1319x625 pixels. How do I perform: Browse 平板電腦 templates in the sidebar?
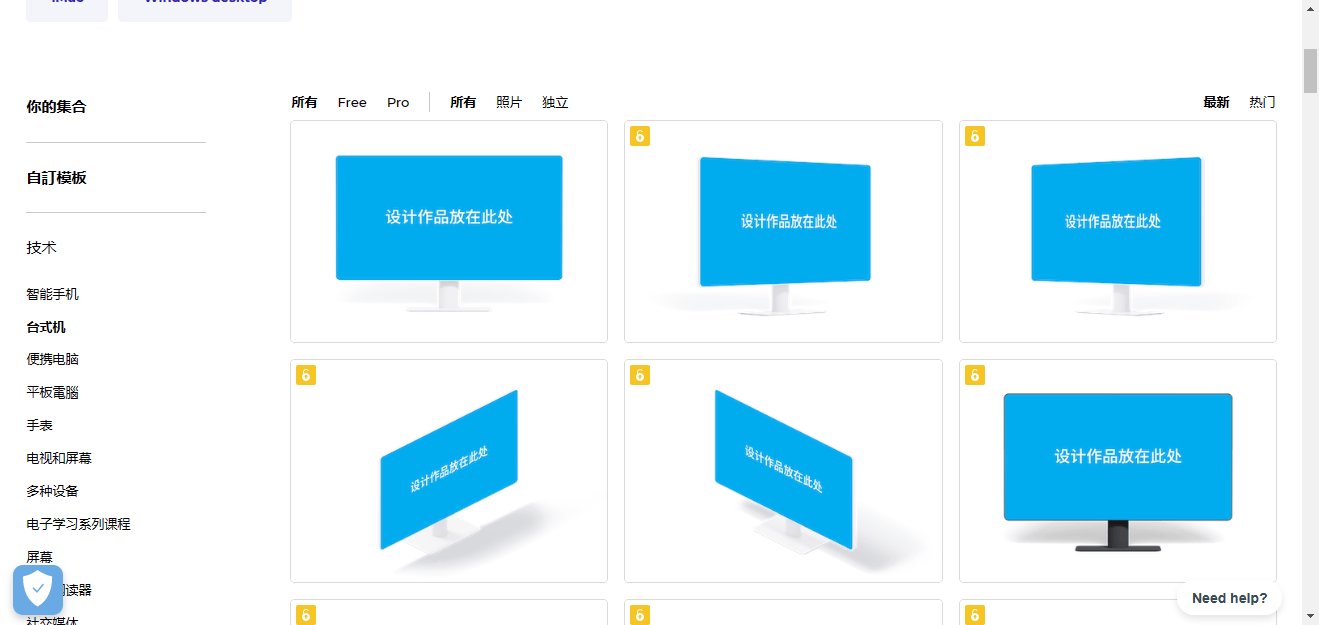(x=52, y=392)
